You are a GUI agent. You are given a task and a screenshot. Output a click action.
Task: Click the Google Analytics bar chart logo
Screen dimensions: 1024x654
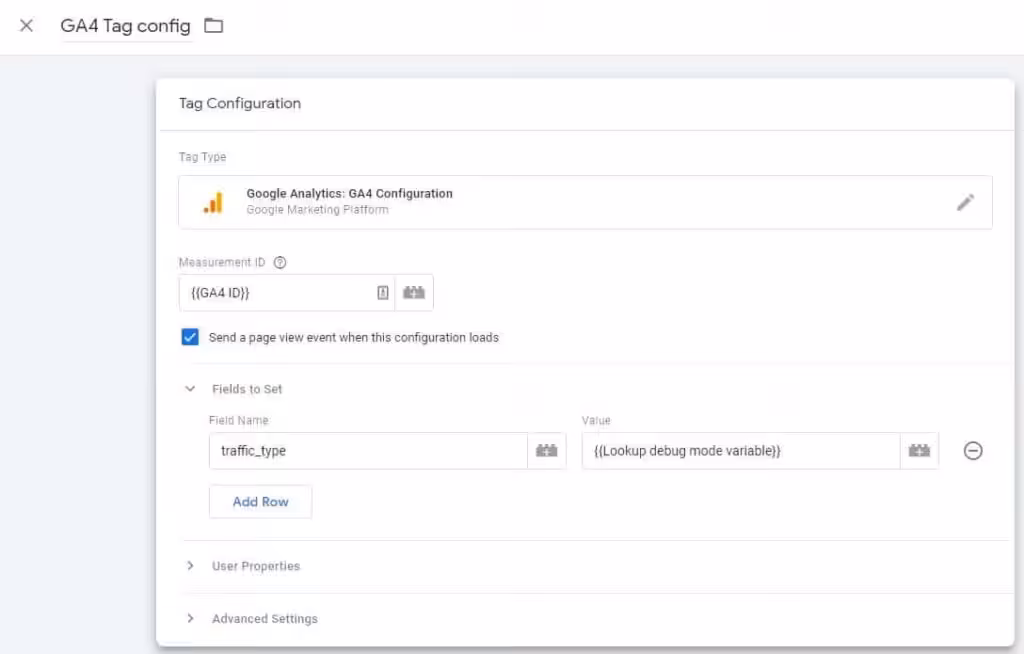[213, 203]
